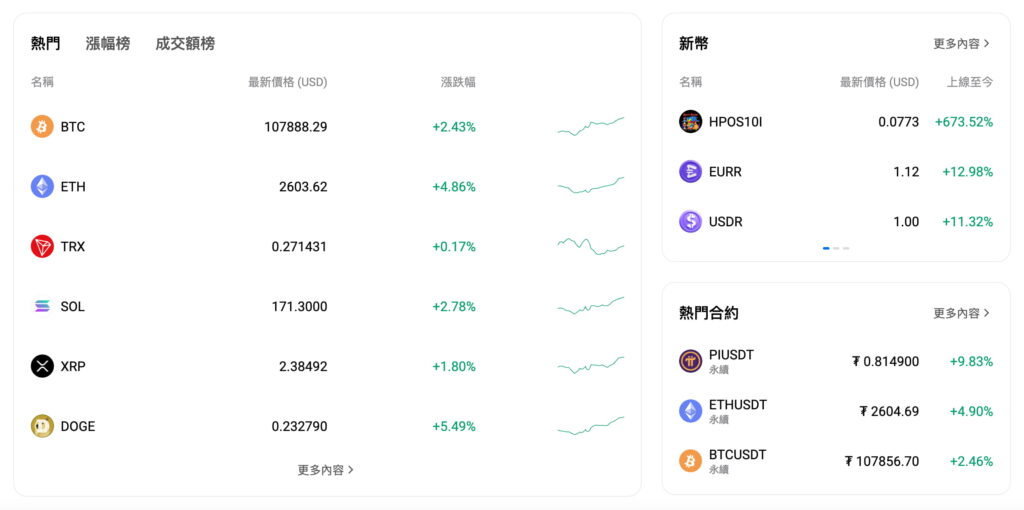This screenshot has height=510, width=1024.
Task: Open the PIUSDT contract icon
Action: click(690, 361)
